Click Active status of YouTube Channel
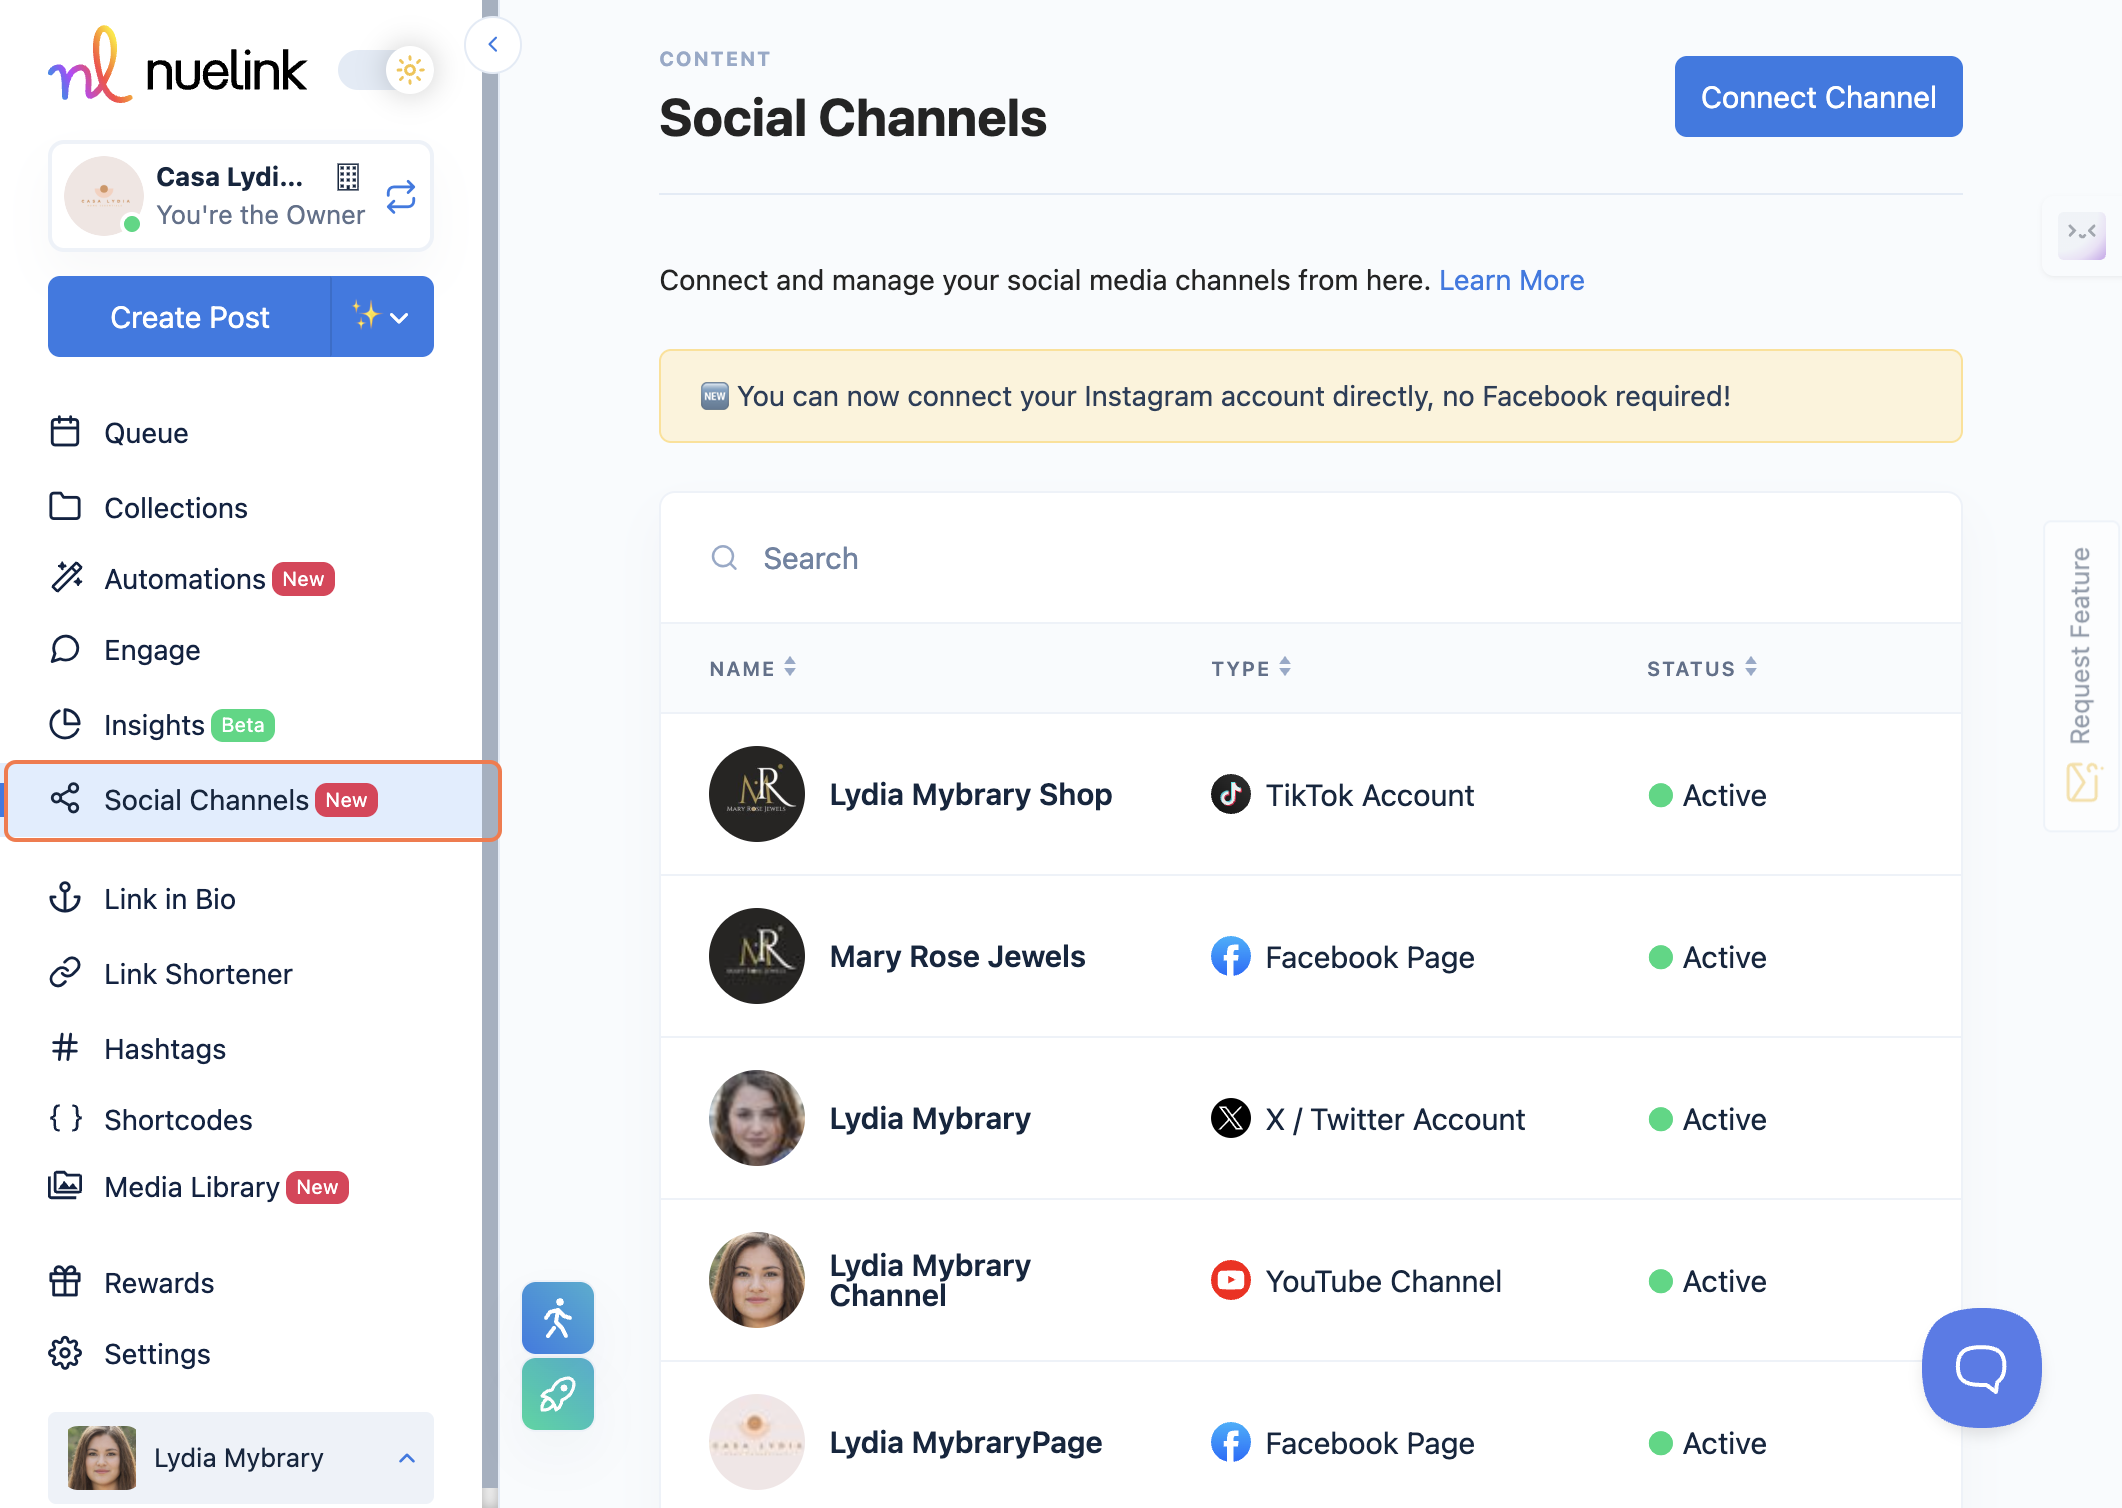This screenshot has height=1508, width=2122. point(1708,1281)
